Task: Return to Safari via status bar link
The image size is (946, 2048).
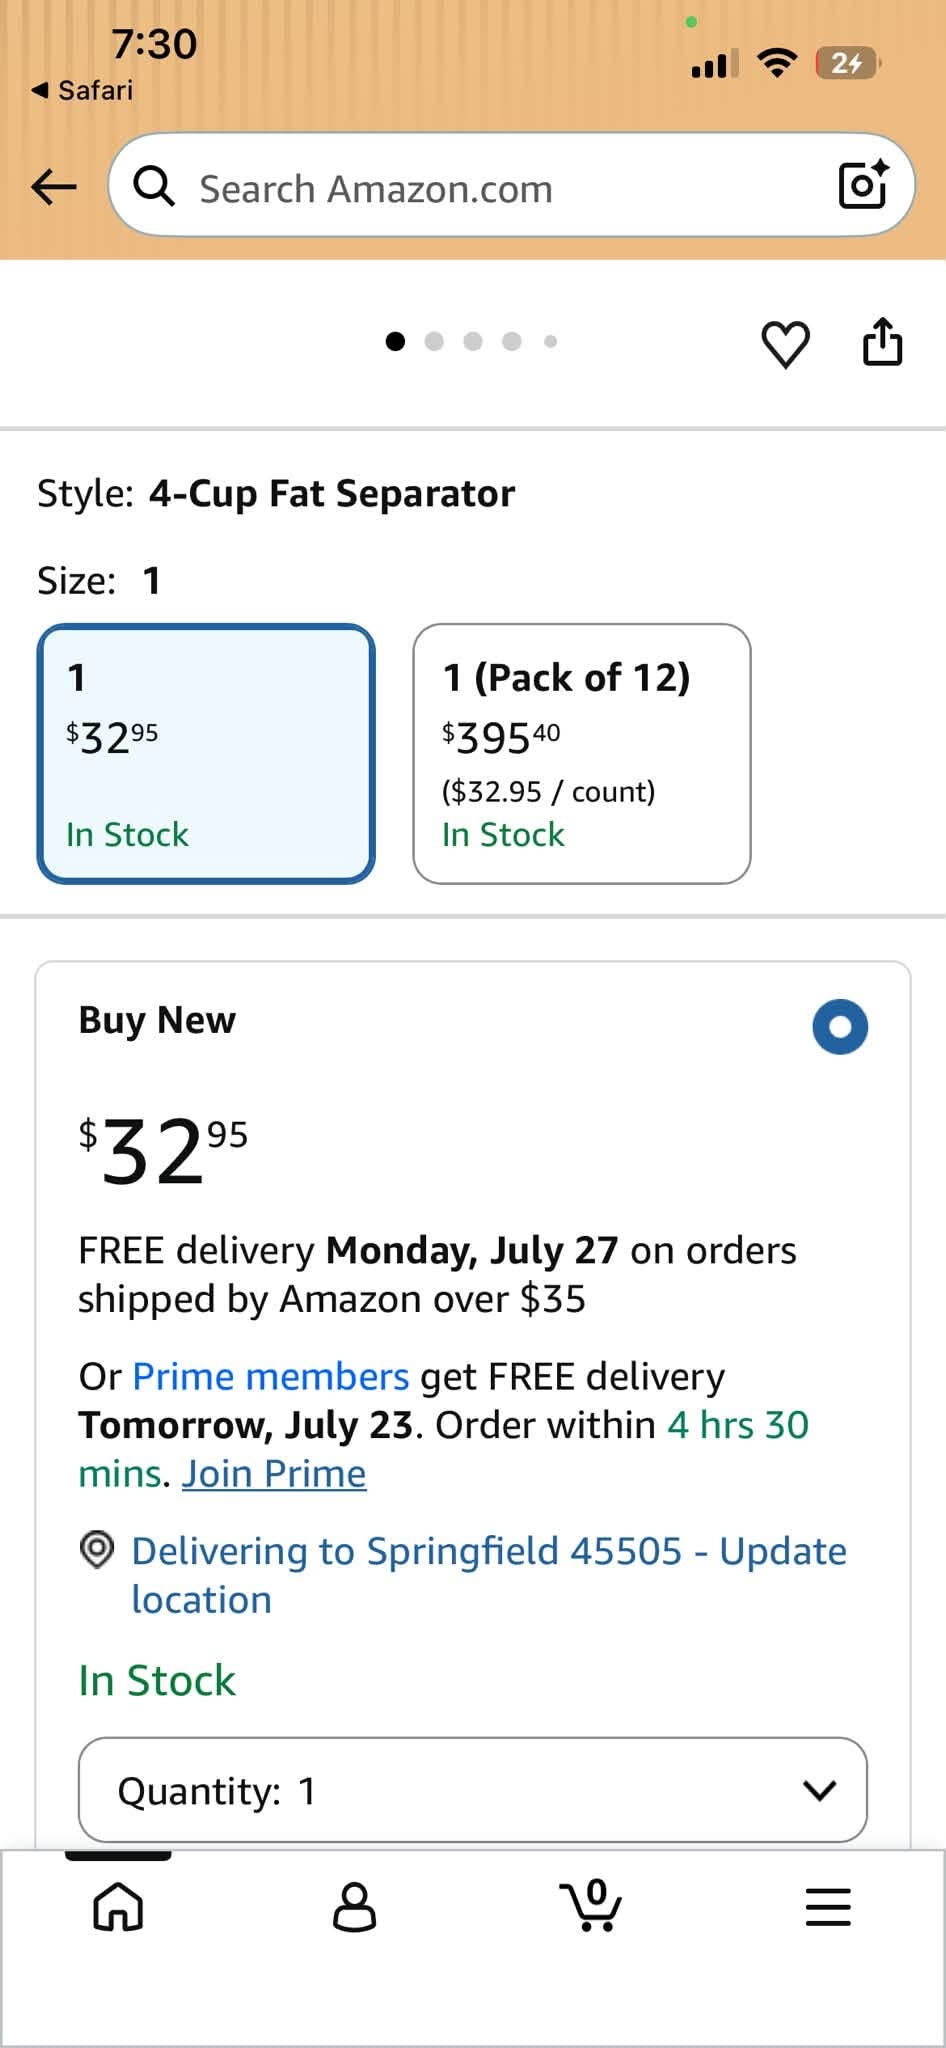Action: 82,90
